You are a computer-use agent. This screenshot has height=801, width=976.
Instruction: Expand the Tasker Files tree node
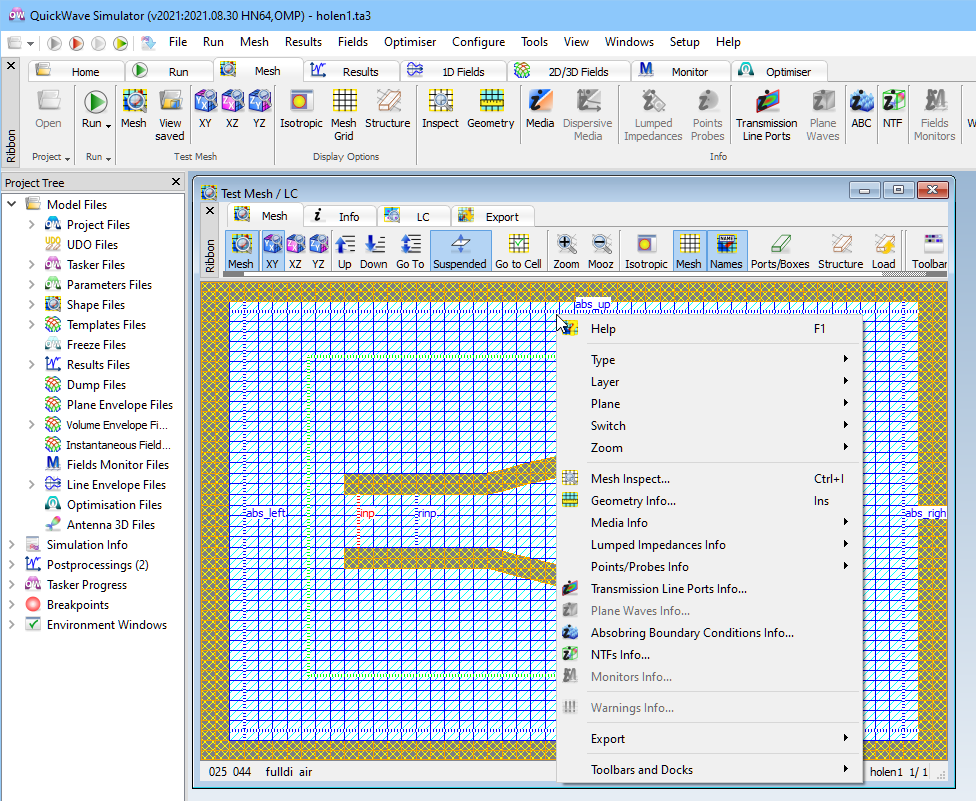(x=32, y=265)
